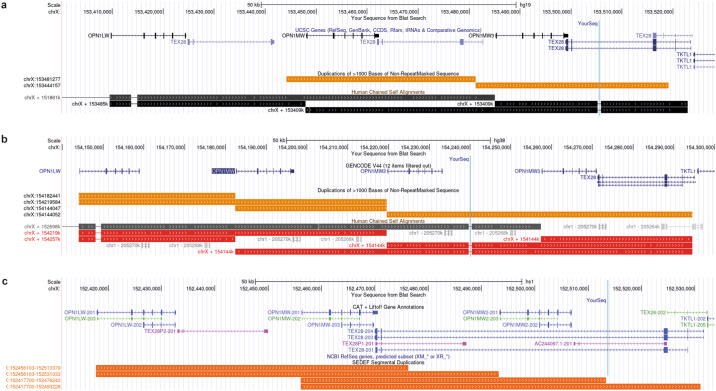
Task: Click the YourSeq label in panel a
Action: 588,23
